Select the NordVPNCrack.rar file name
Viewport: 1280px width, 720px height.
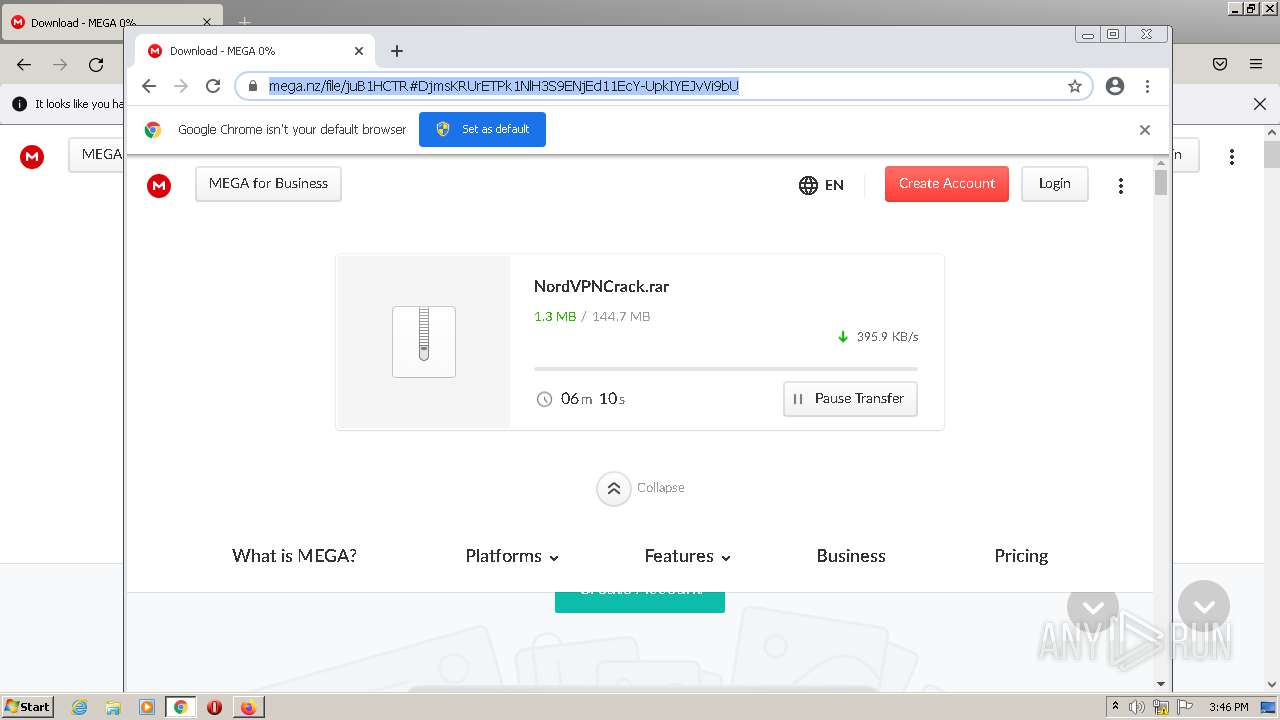[x=601, y=286]
